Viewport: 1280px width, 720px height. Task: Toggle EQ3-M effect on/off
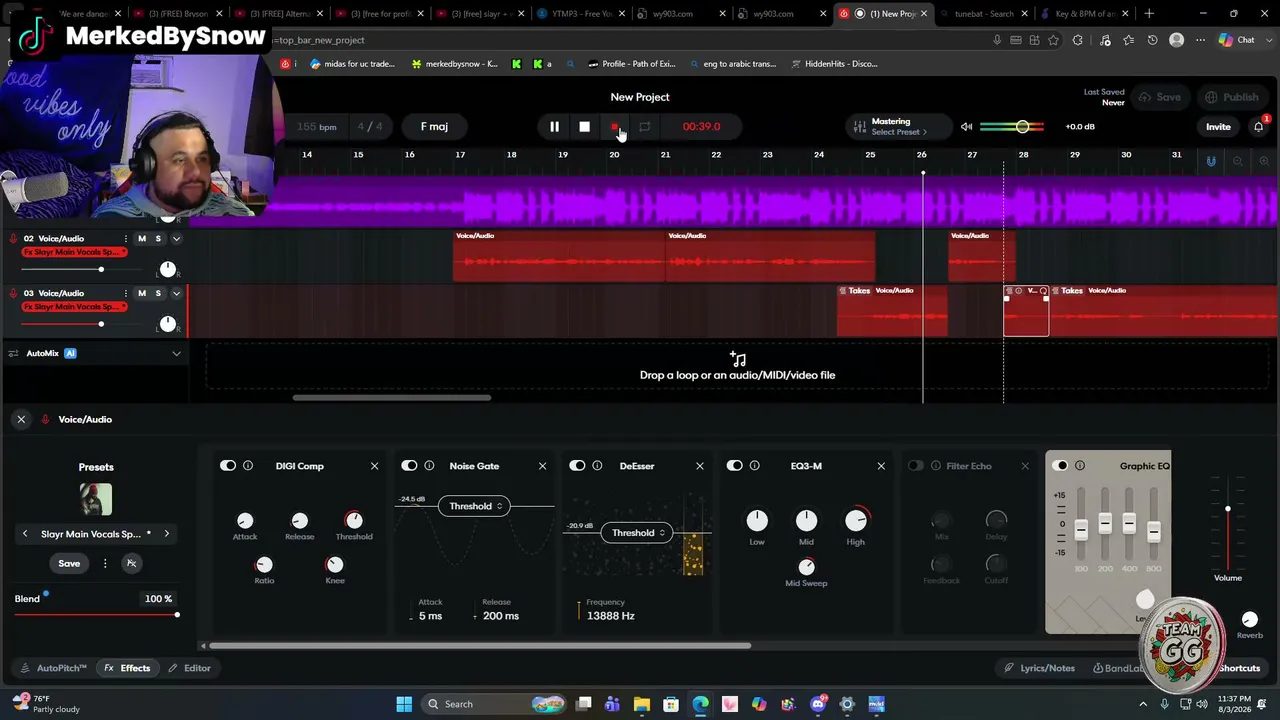[734, 466]
